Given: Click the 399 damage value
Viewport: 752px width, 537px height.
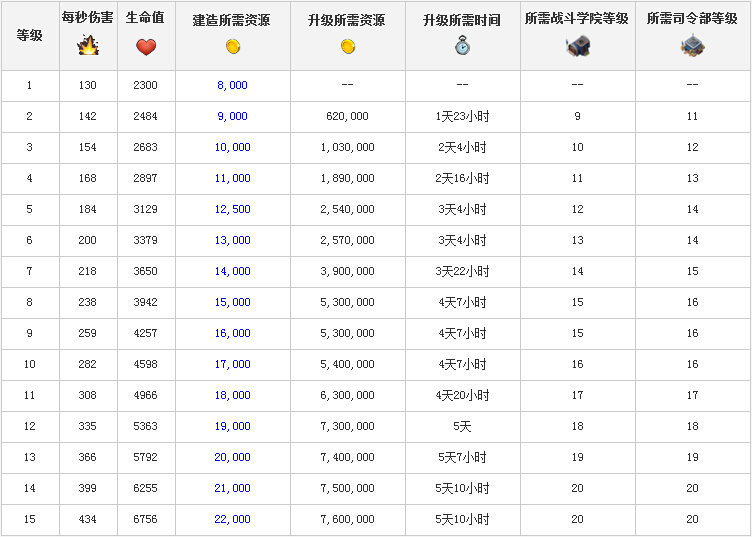Looking at the screenshot, I should click(88, 489).
